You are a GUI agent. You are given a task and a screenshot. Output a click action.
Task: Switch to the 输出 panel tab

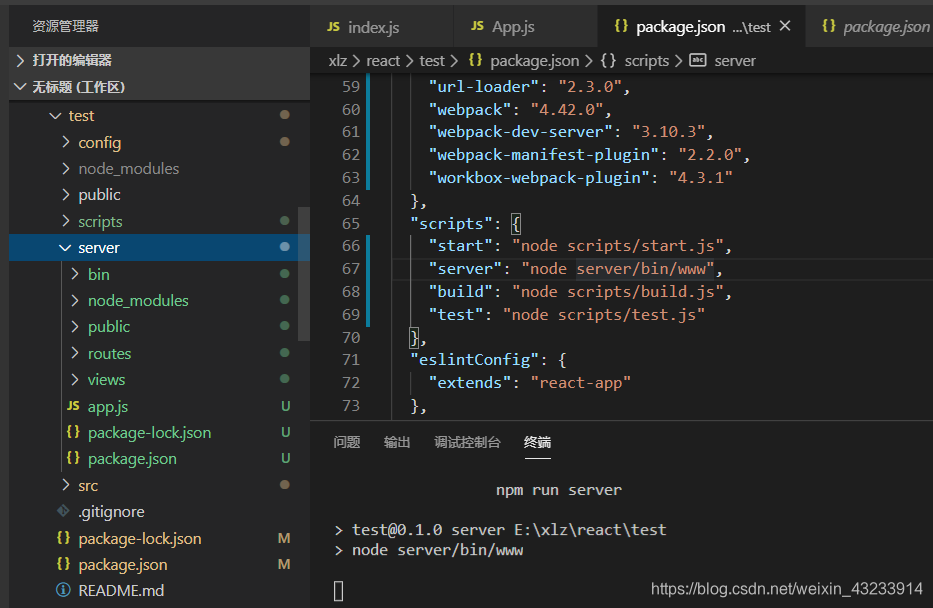pos(397,442)
